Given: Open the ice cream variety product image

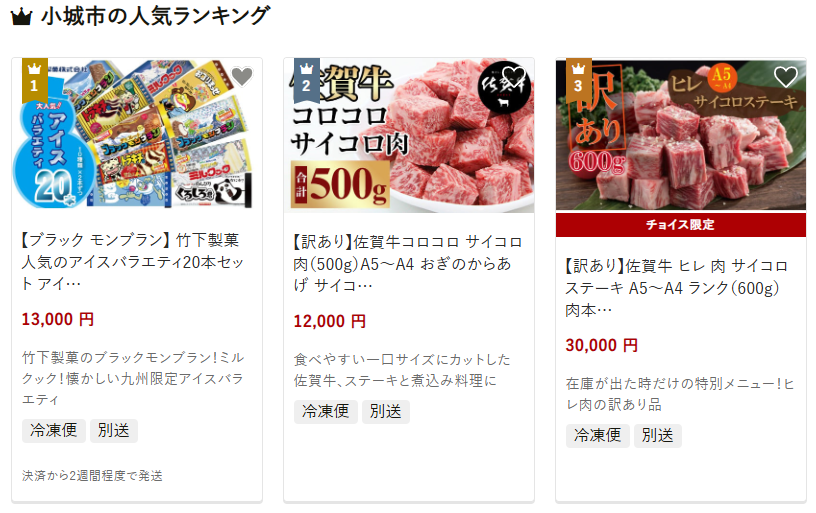Looking at the screenshot, I should tap(137, 134).
